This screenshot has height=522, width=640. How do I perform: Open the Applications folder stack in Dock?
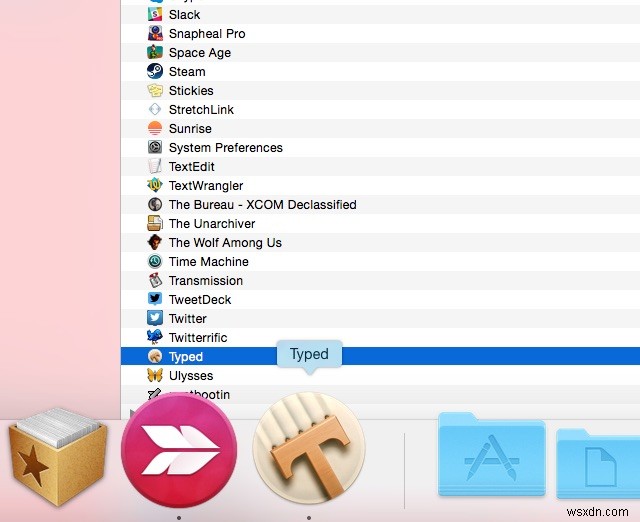click(x=492, y=454)
